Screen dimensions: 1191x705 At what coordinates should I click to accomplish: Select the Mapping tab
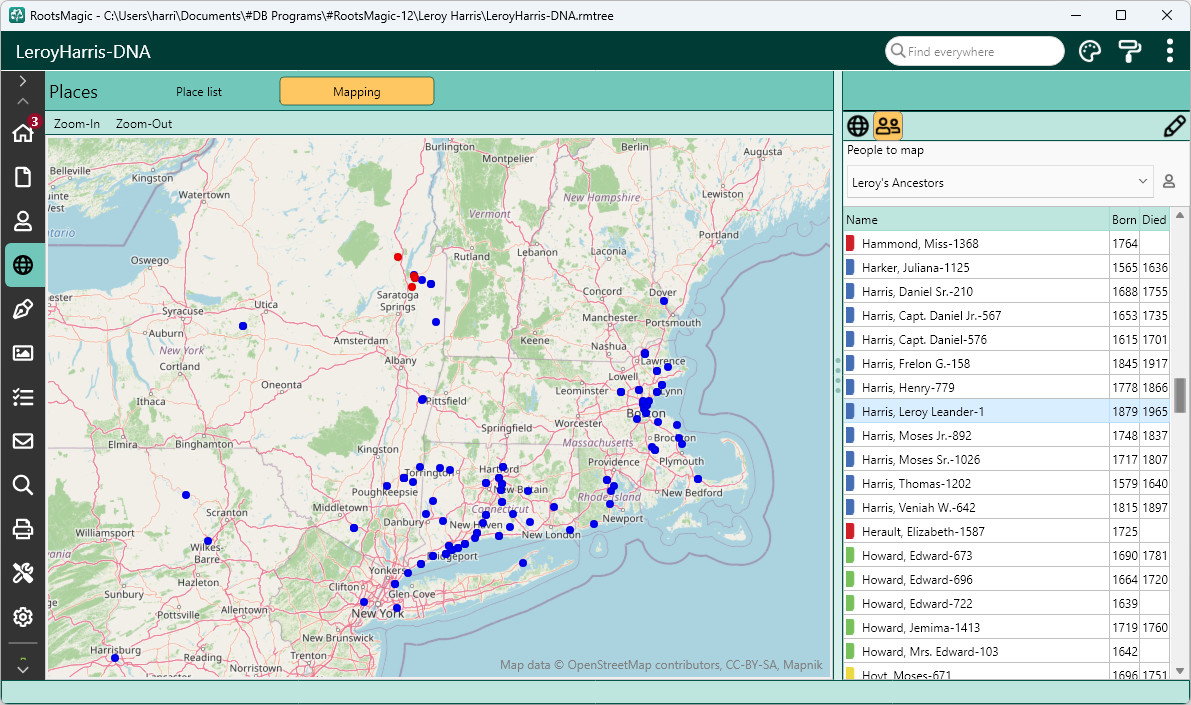point(357,91)
